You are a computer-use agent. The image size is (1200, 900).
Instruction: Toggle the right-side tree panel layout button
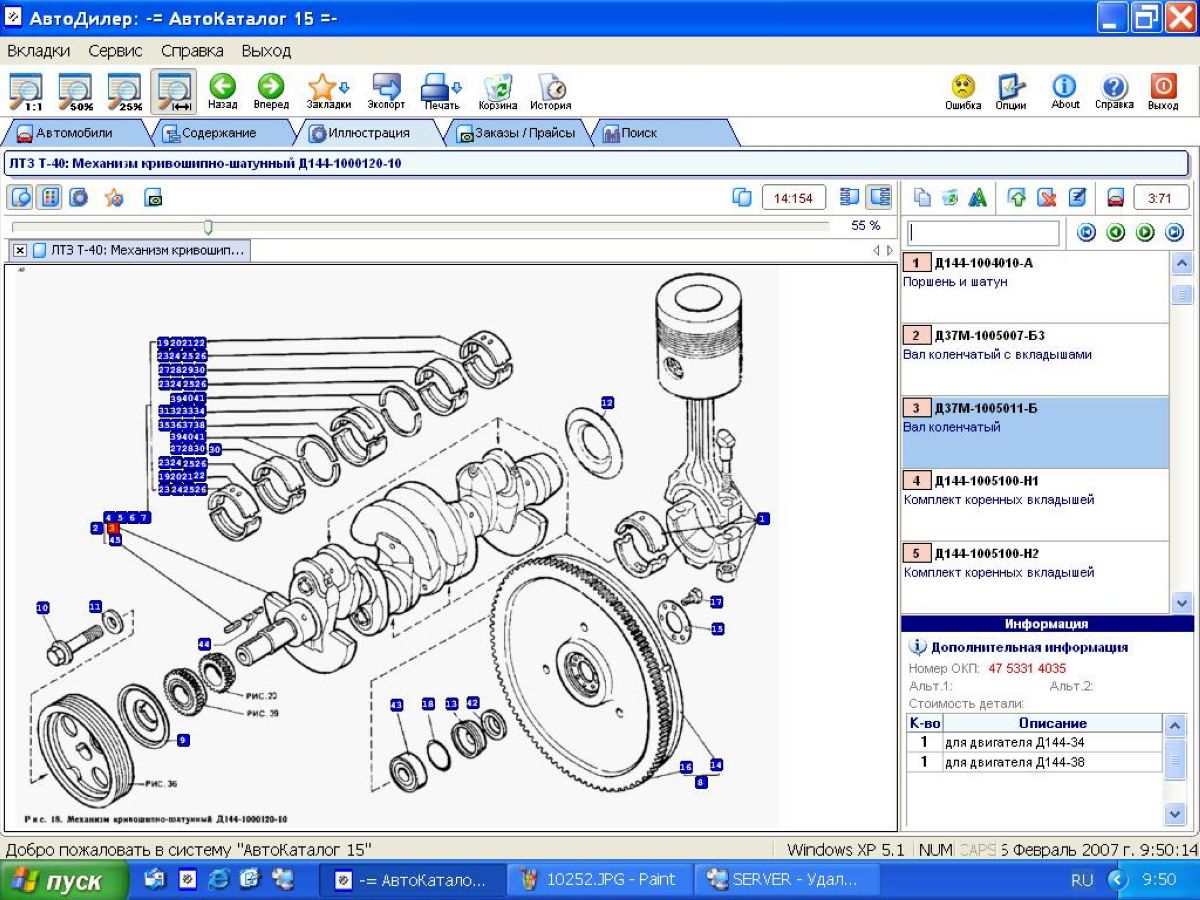(879, 197)
